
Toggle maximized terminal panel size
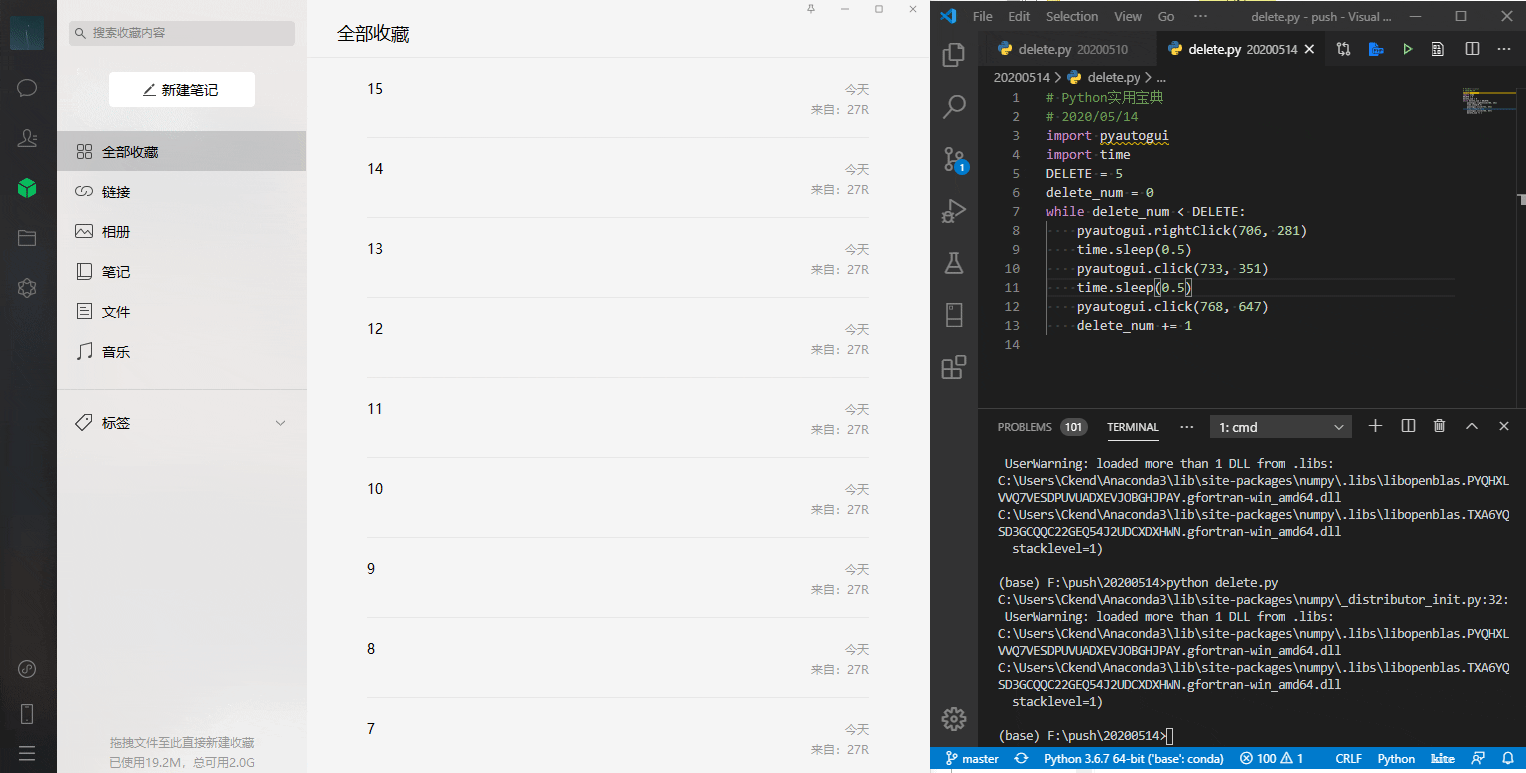coord(1471,426)
